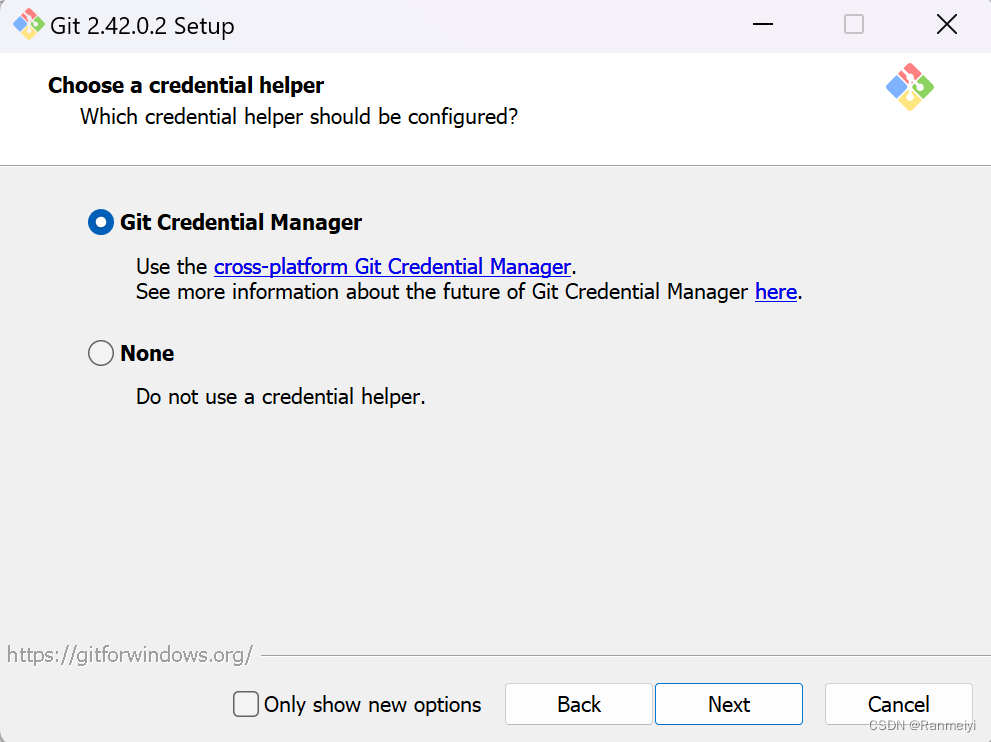The height and width of the screenshot is (742, 991).
Task: Close the Git Setup window
Action: pos(946,25)
